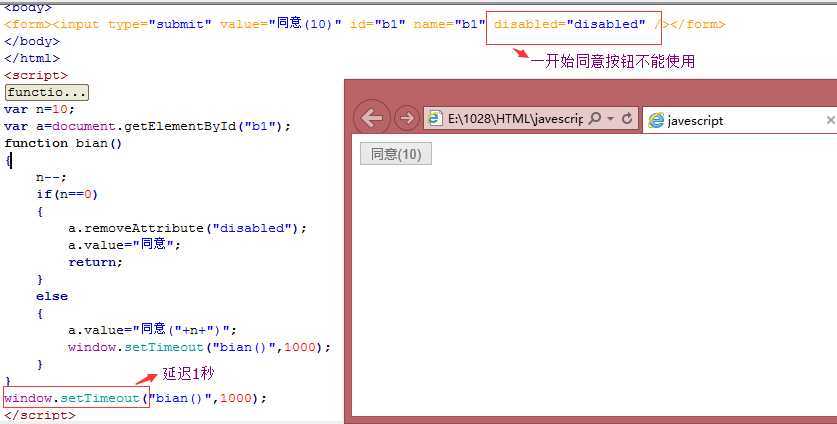The width and height of the screenshot is (837, 424).
Task: Close the javascript browser tab
Action: point(831,120)
